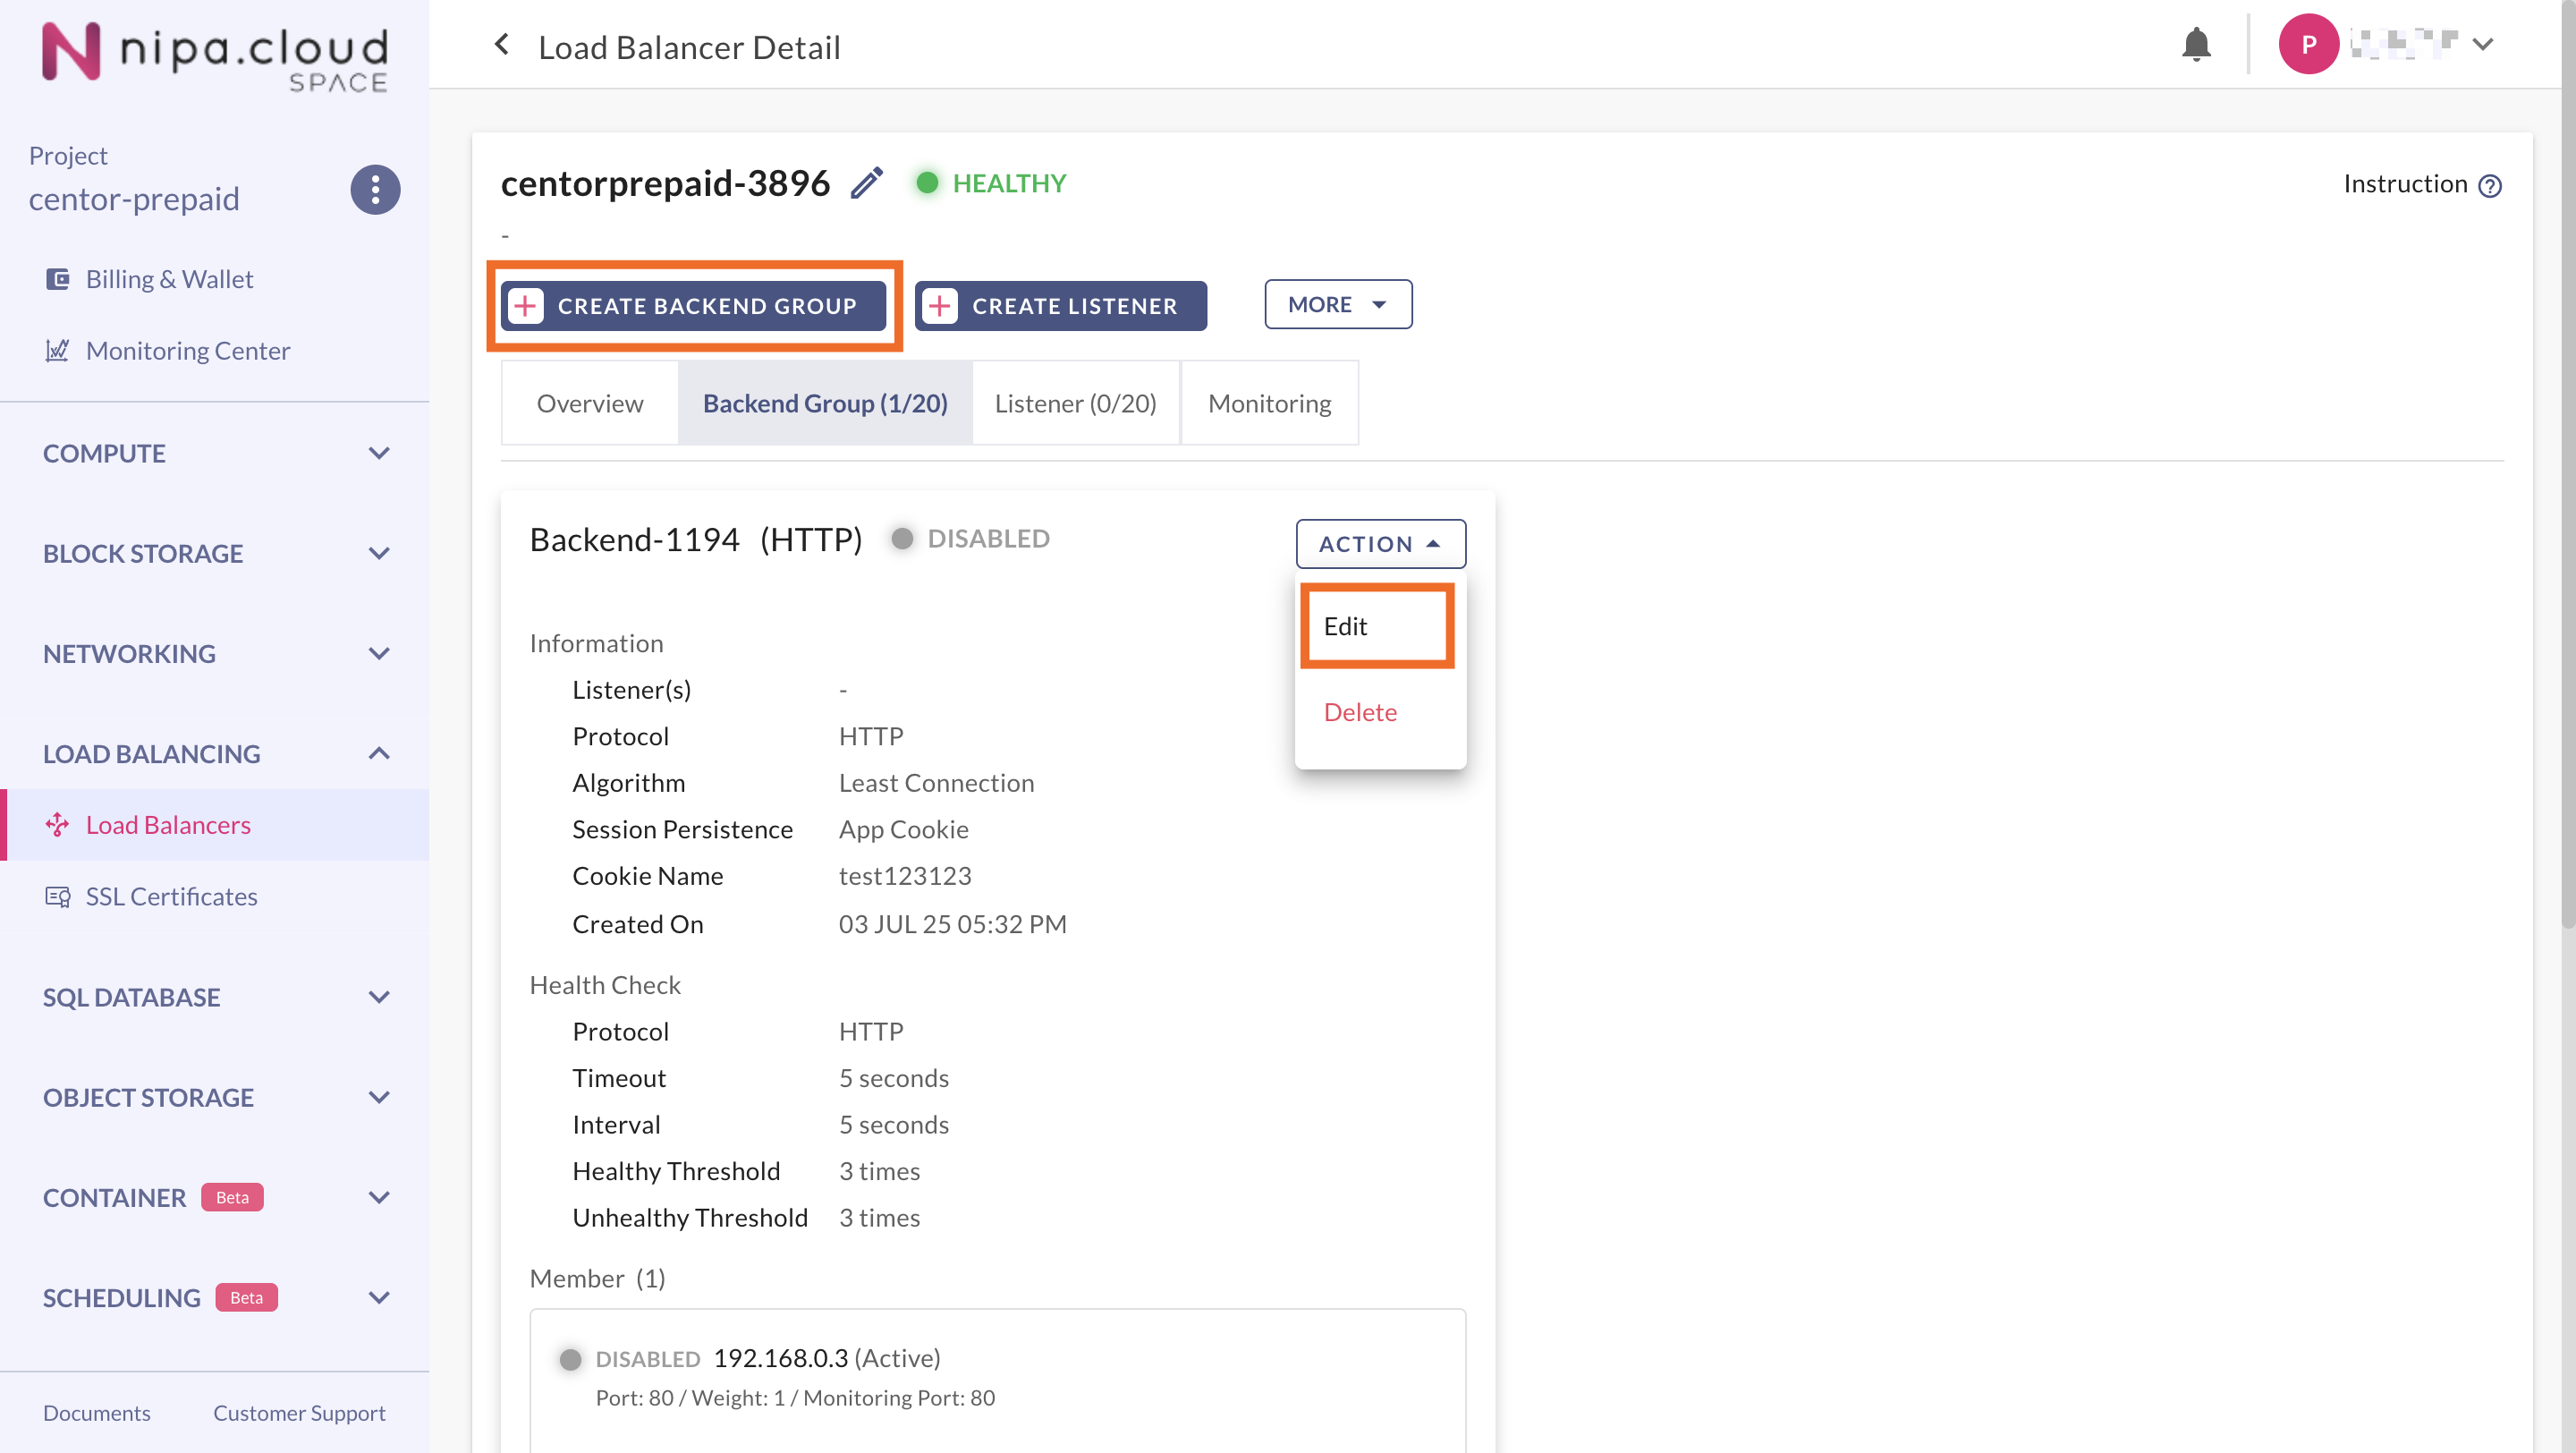The image size is (2576, 1453).
Task: Select Edit from the action menu
Action: pyautogui.click(x=1345, y=626)
